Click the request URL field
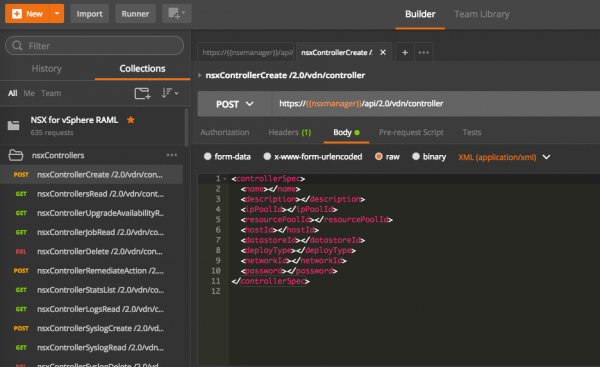 (x=436, y=104)
